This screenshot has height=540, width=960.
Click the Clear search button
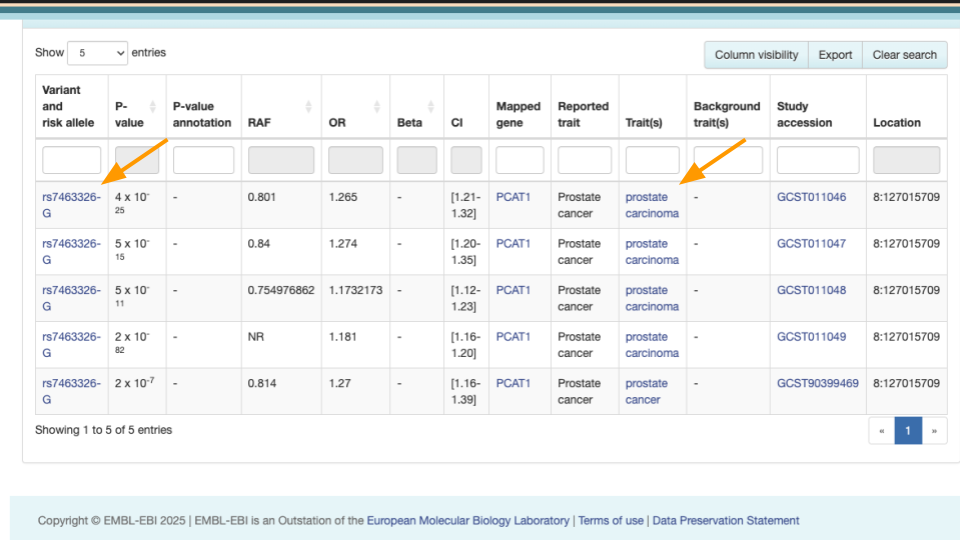pyautogui.click(x=904, y=55)
